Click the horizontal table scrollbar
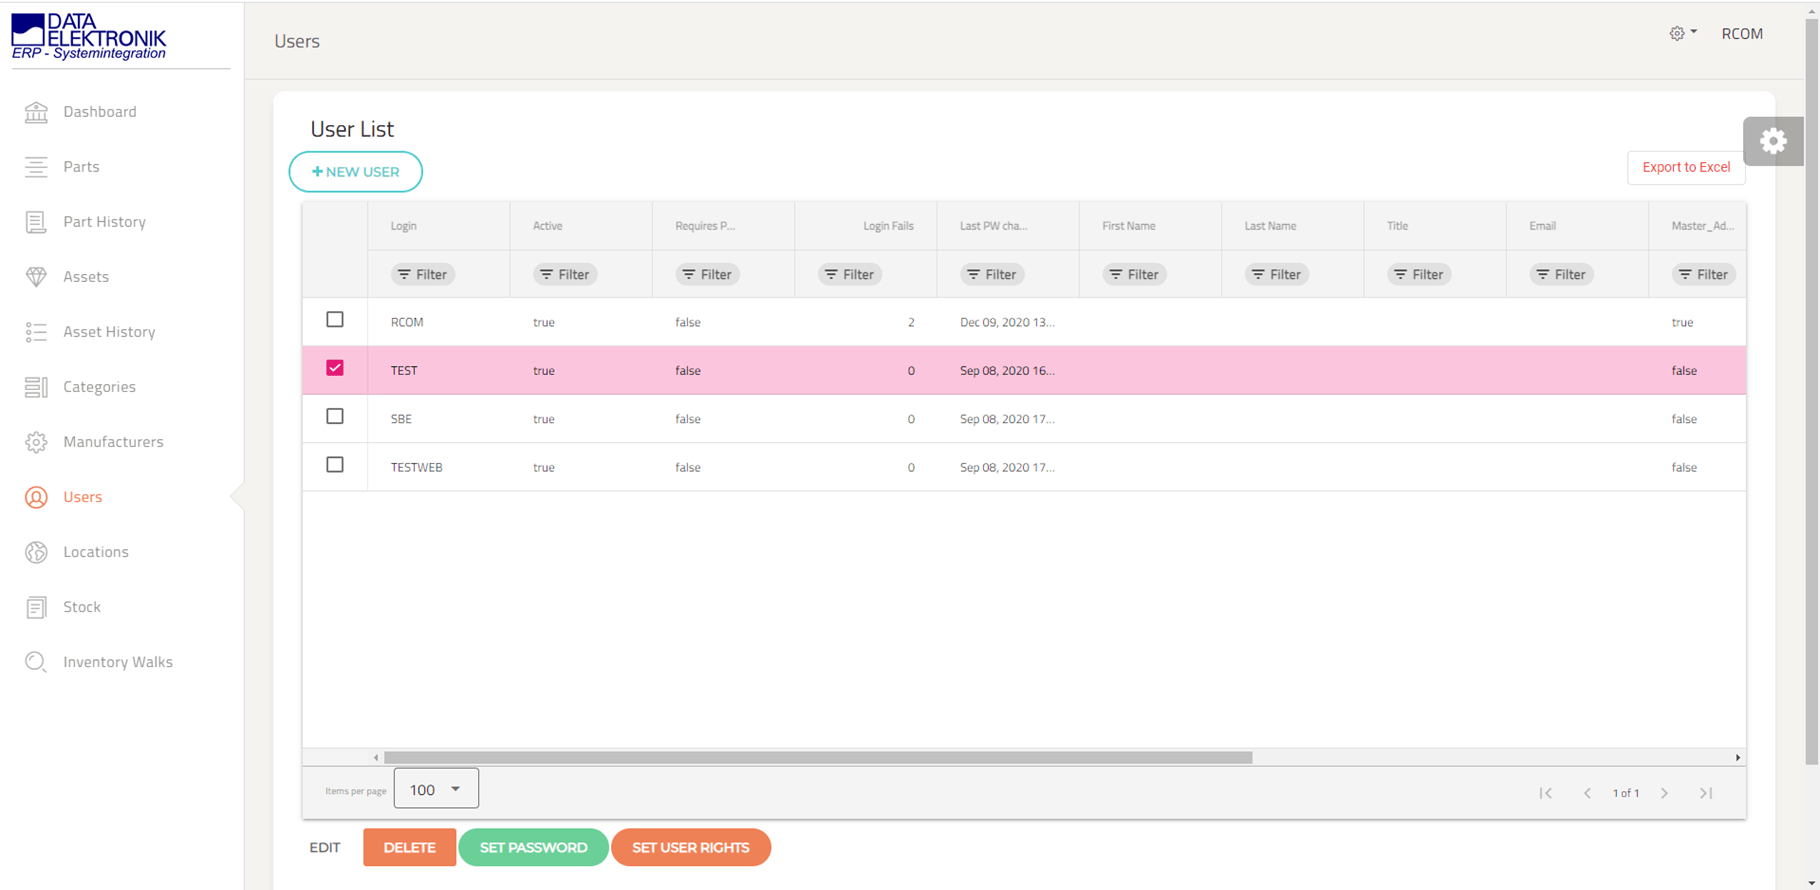 pos(817,758)
